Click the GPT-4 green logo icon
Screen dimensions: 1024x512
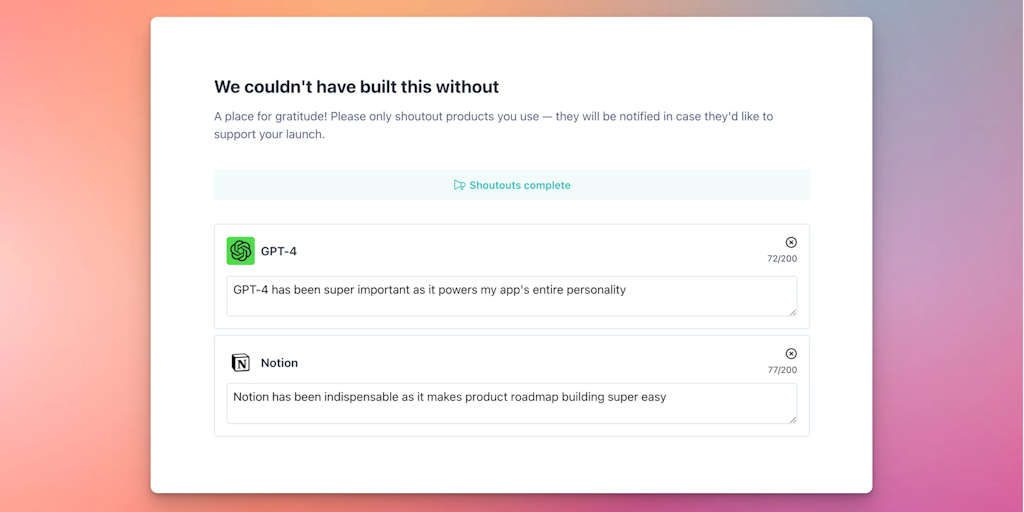241,251
